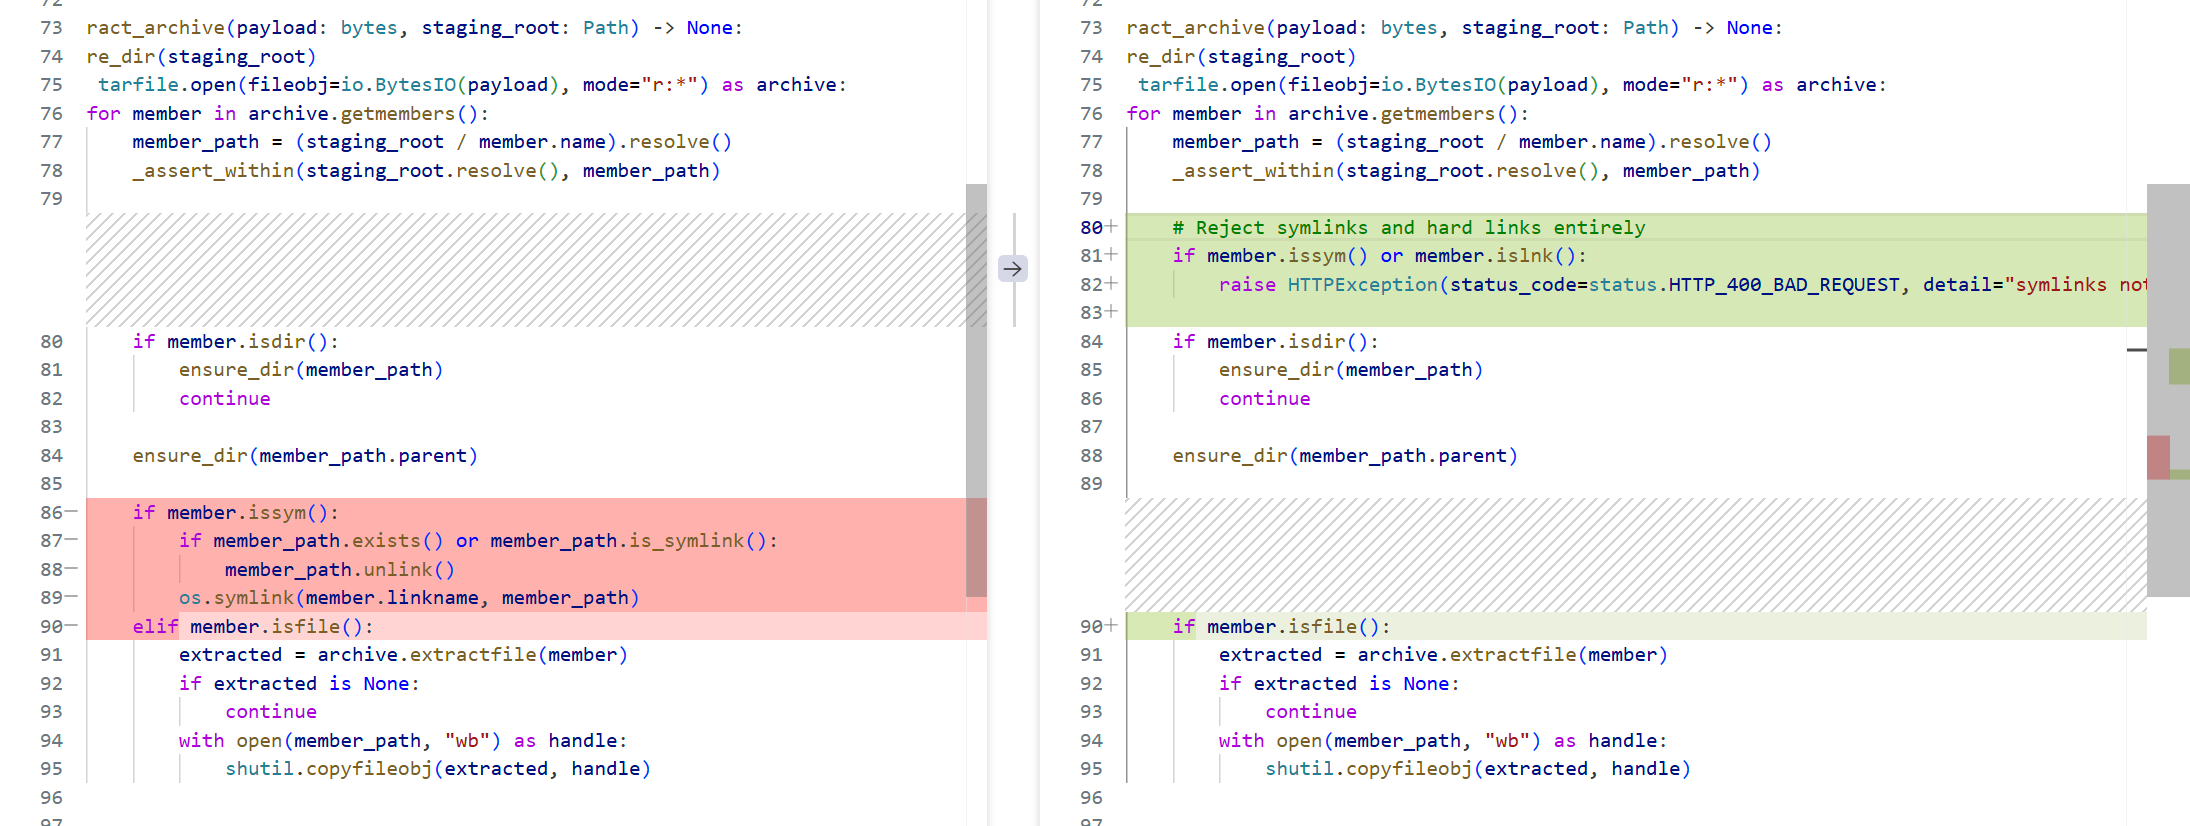Click "continue" on right line 86
Image resolution: width=2190 pixels, height=826 pixels.
pos(1265,398)
